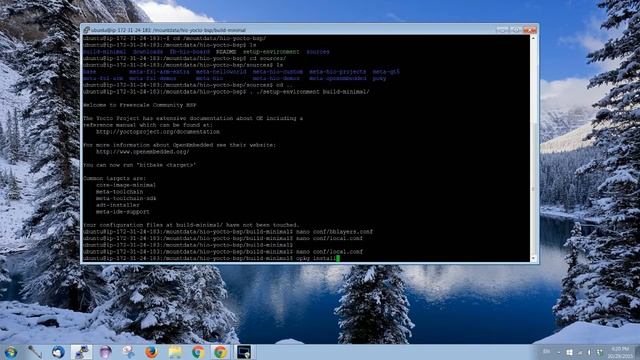The height and width of the screenshot is (360, 640).
Task: Open the Windows Start menu orb
Action: [11, 352]
